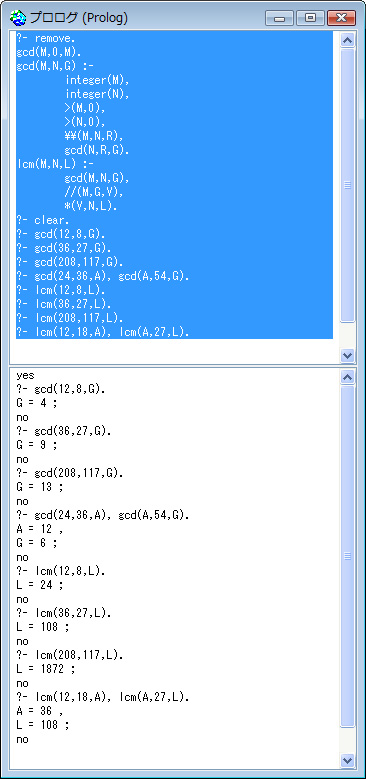Click the up arrow of the top pane's scrollbar

coord(348,40)
